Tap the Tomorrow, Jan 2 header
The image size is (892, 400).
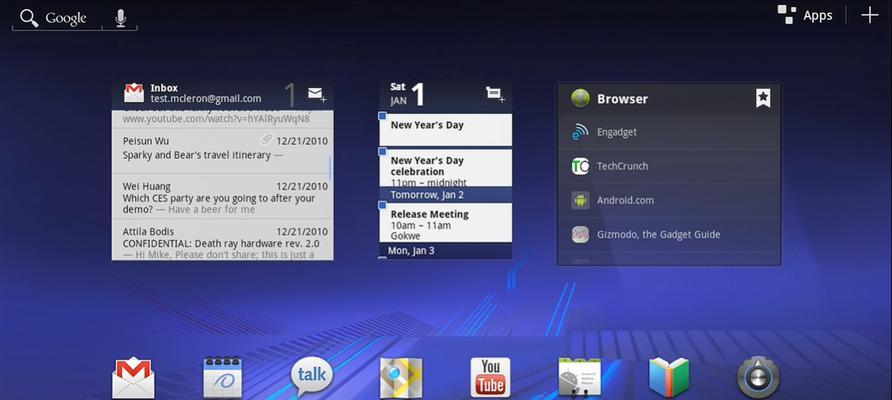point(445,195)
